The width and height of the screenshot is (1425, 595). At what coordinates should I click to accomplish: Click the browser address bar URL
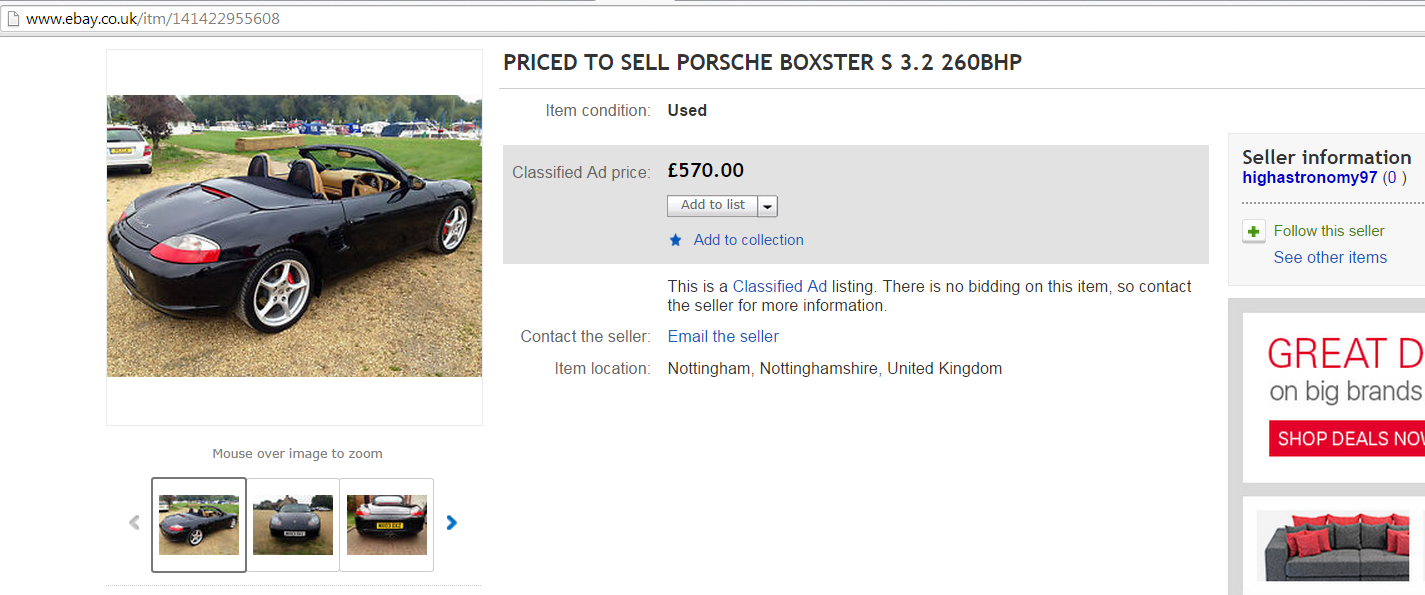point(153,19)
